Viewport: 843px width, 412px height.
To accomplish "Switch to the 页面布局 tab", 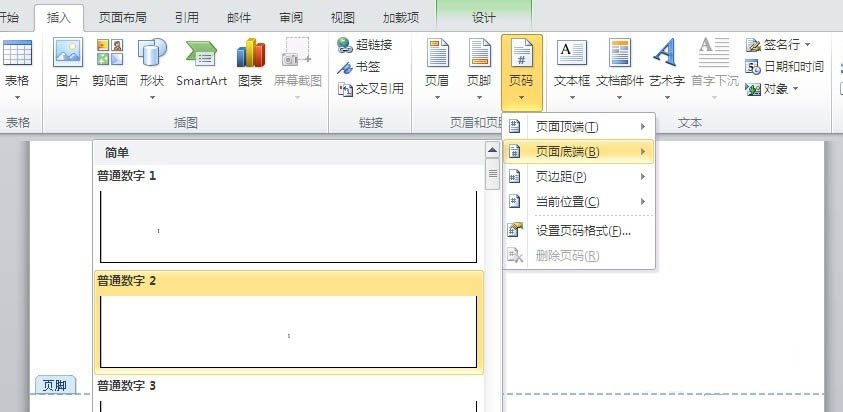I will click(x=123, y=18).
